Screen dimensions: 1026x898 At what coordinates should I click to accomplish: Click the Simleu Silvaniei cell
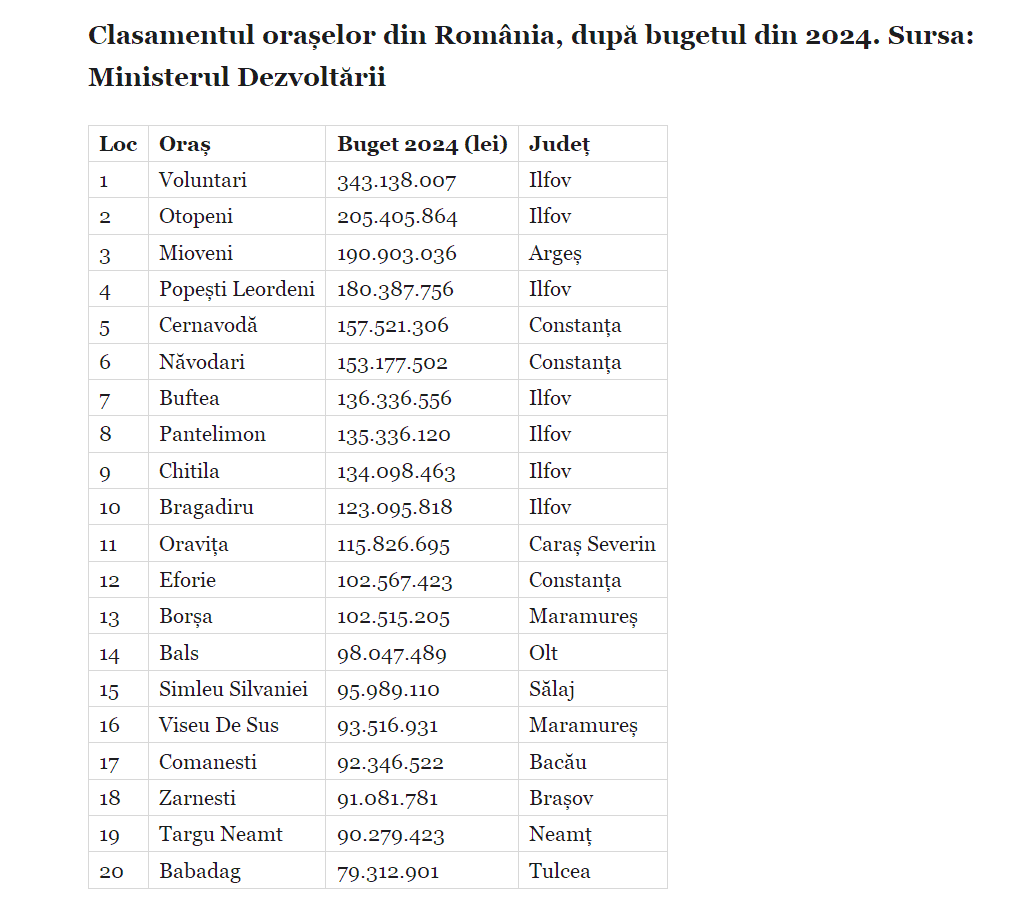pyautogui.click(x=233, y=689)
